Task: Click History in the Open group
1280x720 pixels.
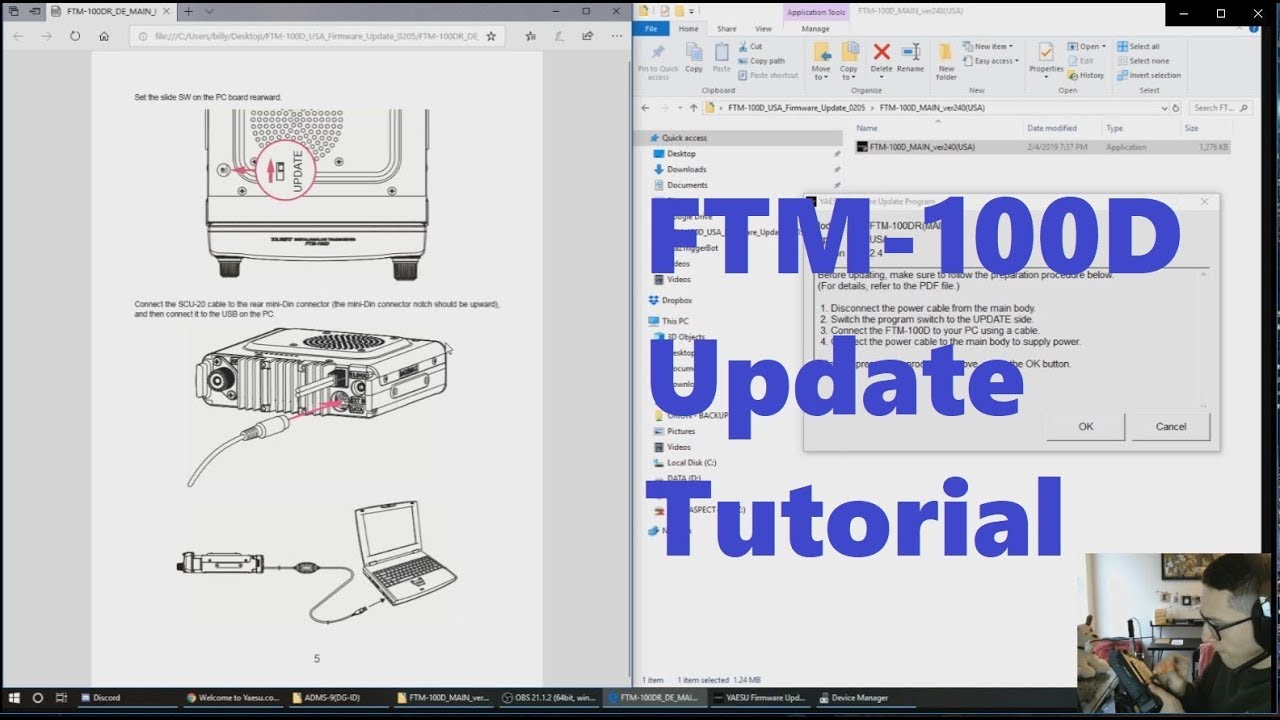Action: click(x=1086, y=75)
